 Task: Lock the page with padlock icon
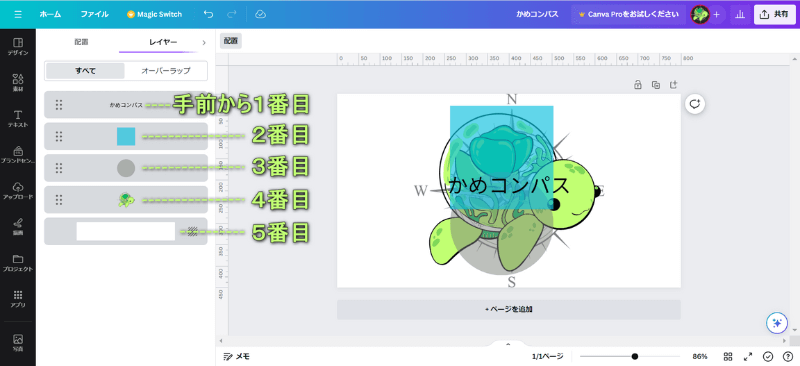coord(637,85)
